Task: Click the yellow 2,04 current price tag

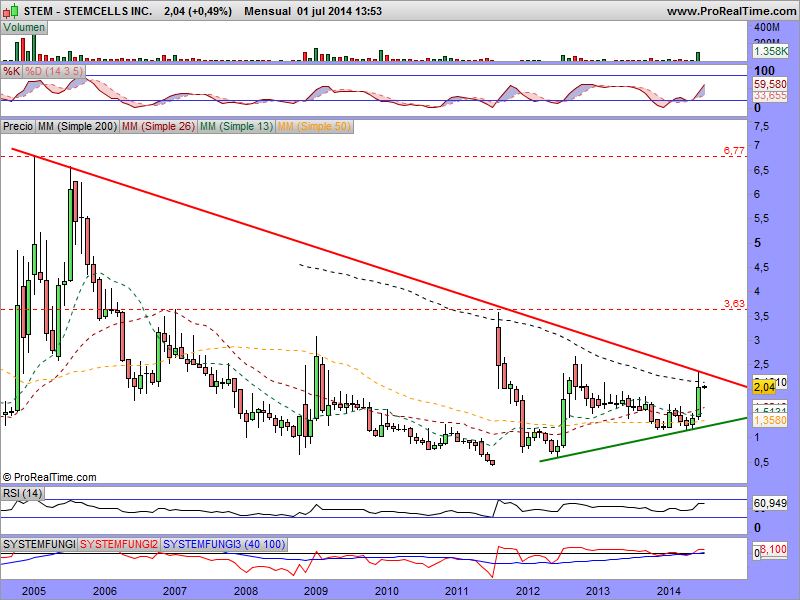Action: pyautogui.click(x=764, y=388)
